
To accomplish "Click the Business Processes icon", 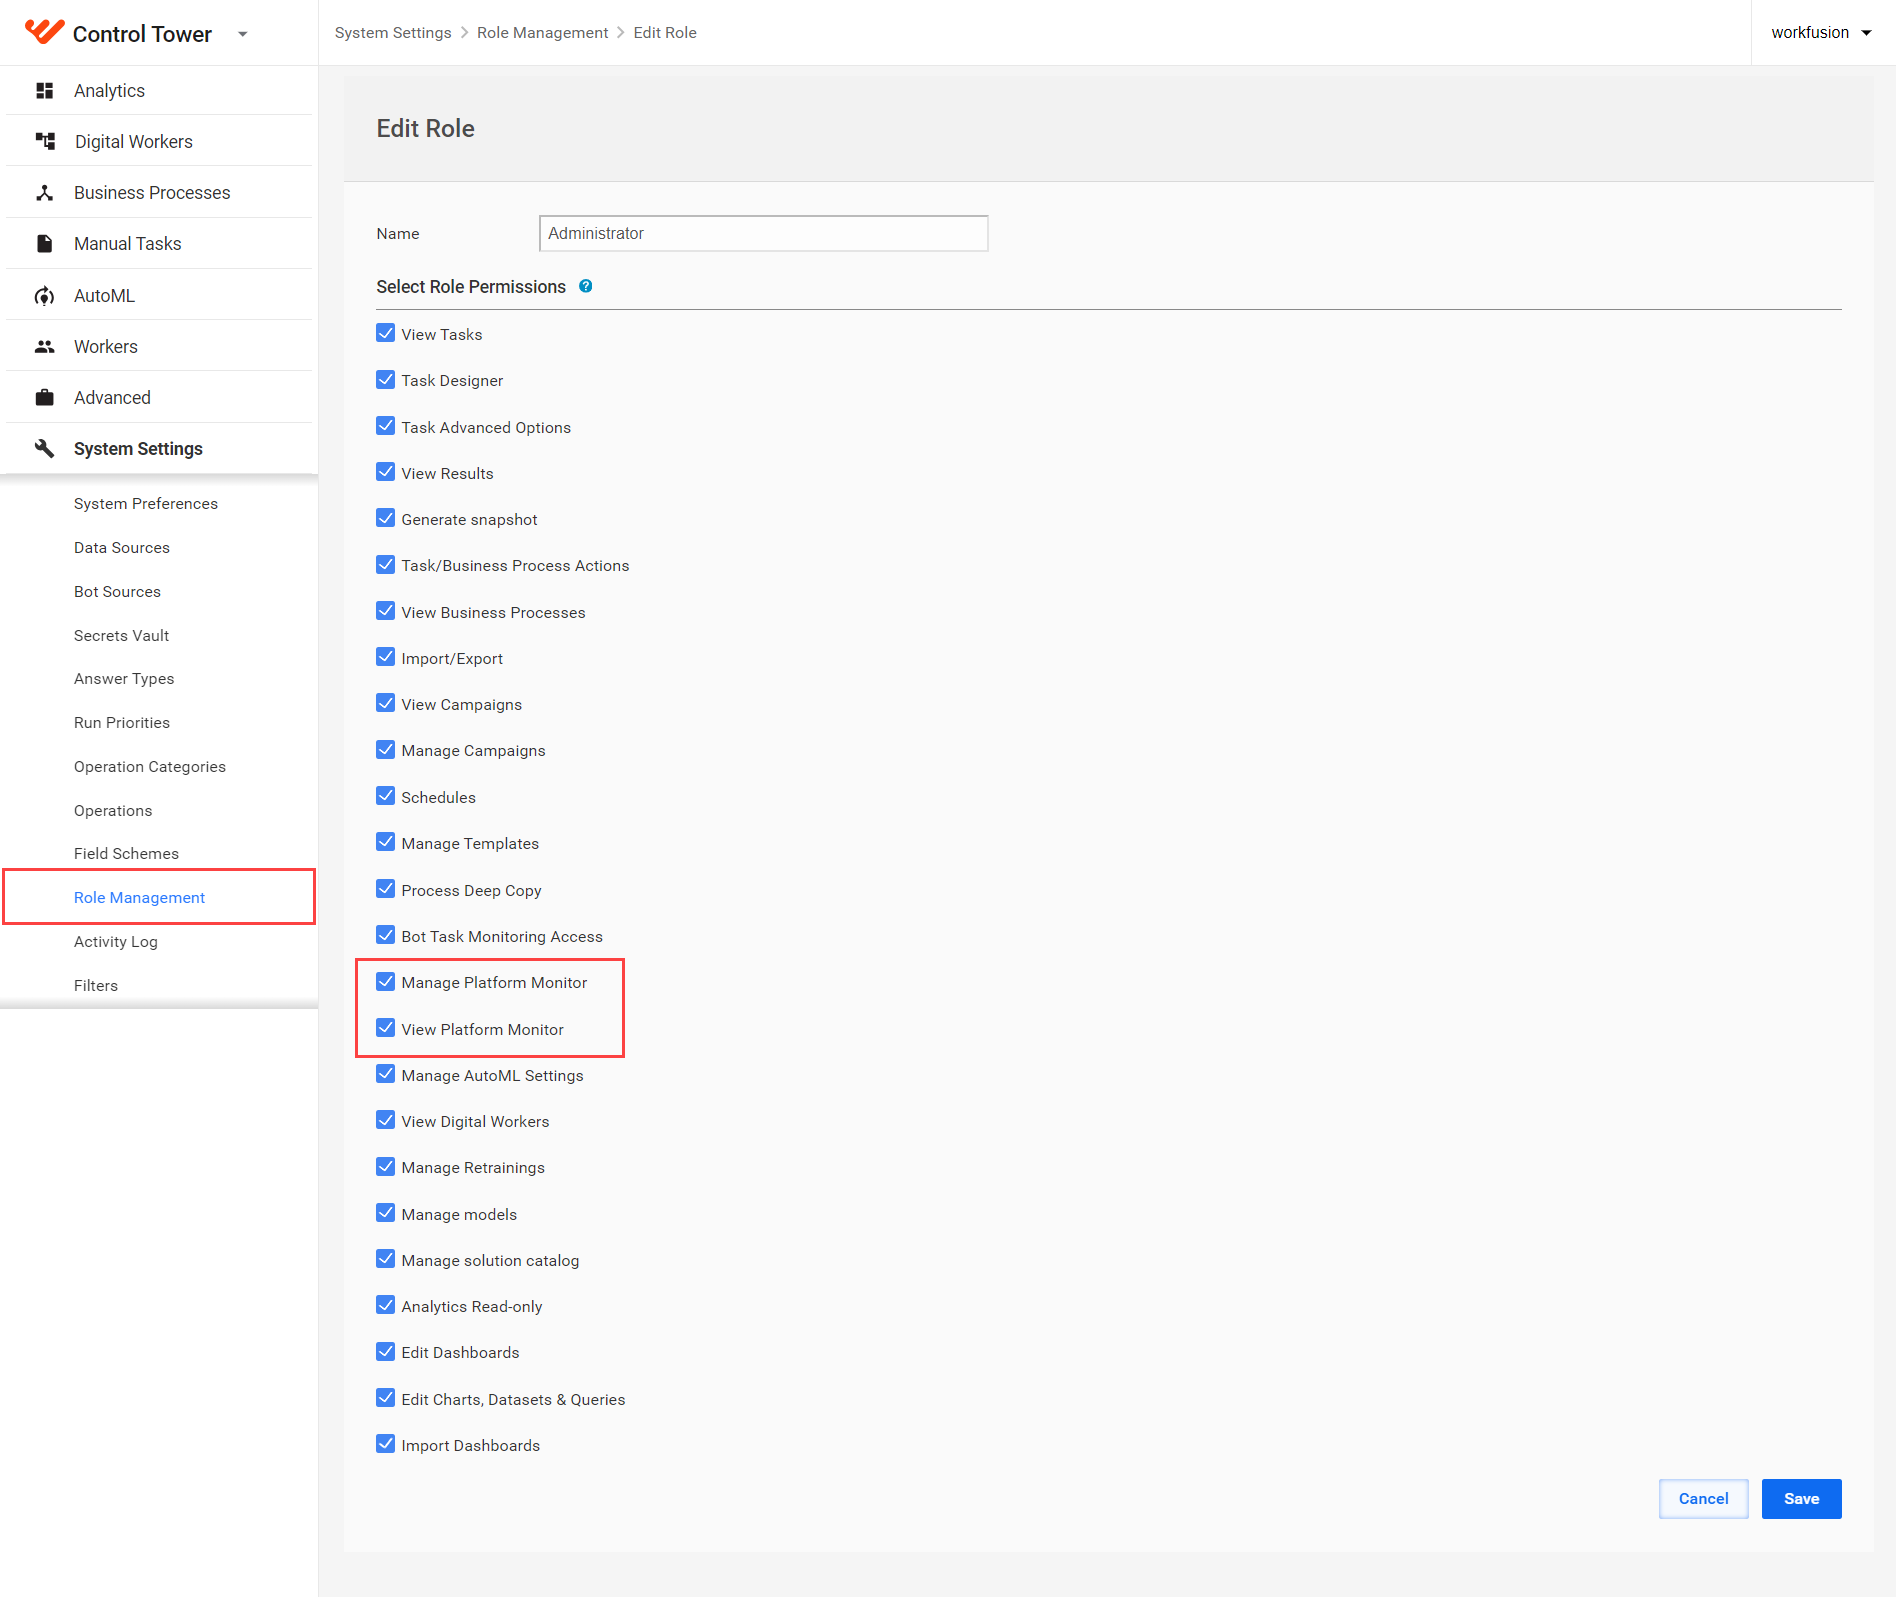I will tap(44, 193).
